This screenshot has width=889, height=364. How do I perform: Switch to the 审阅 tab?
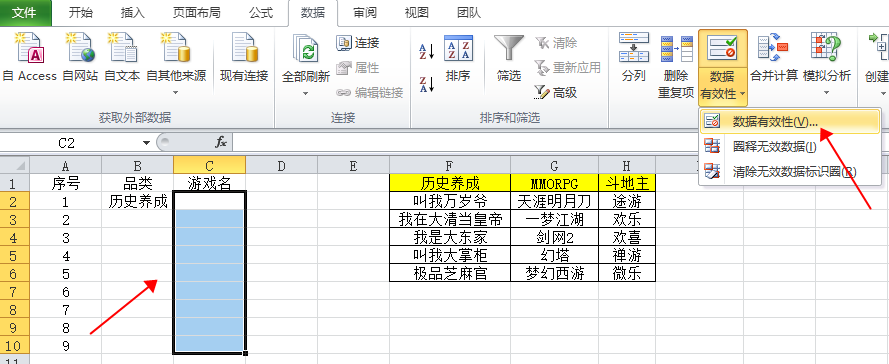point(365,12)
